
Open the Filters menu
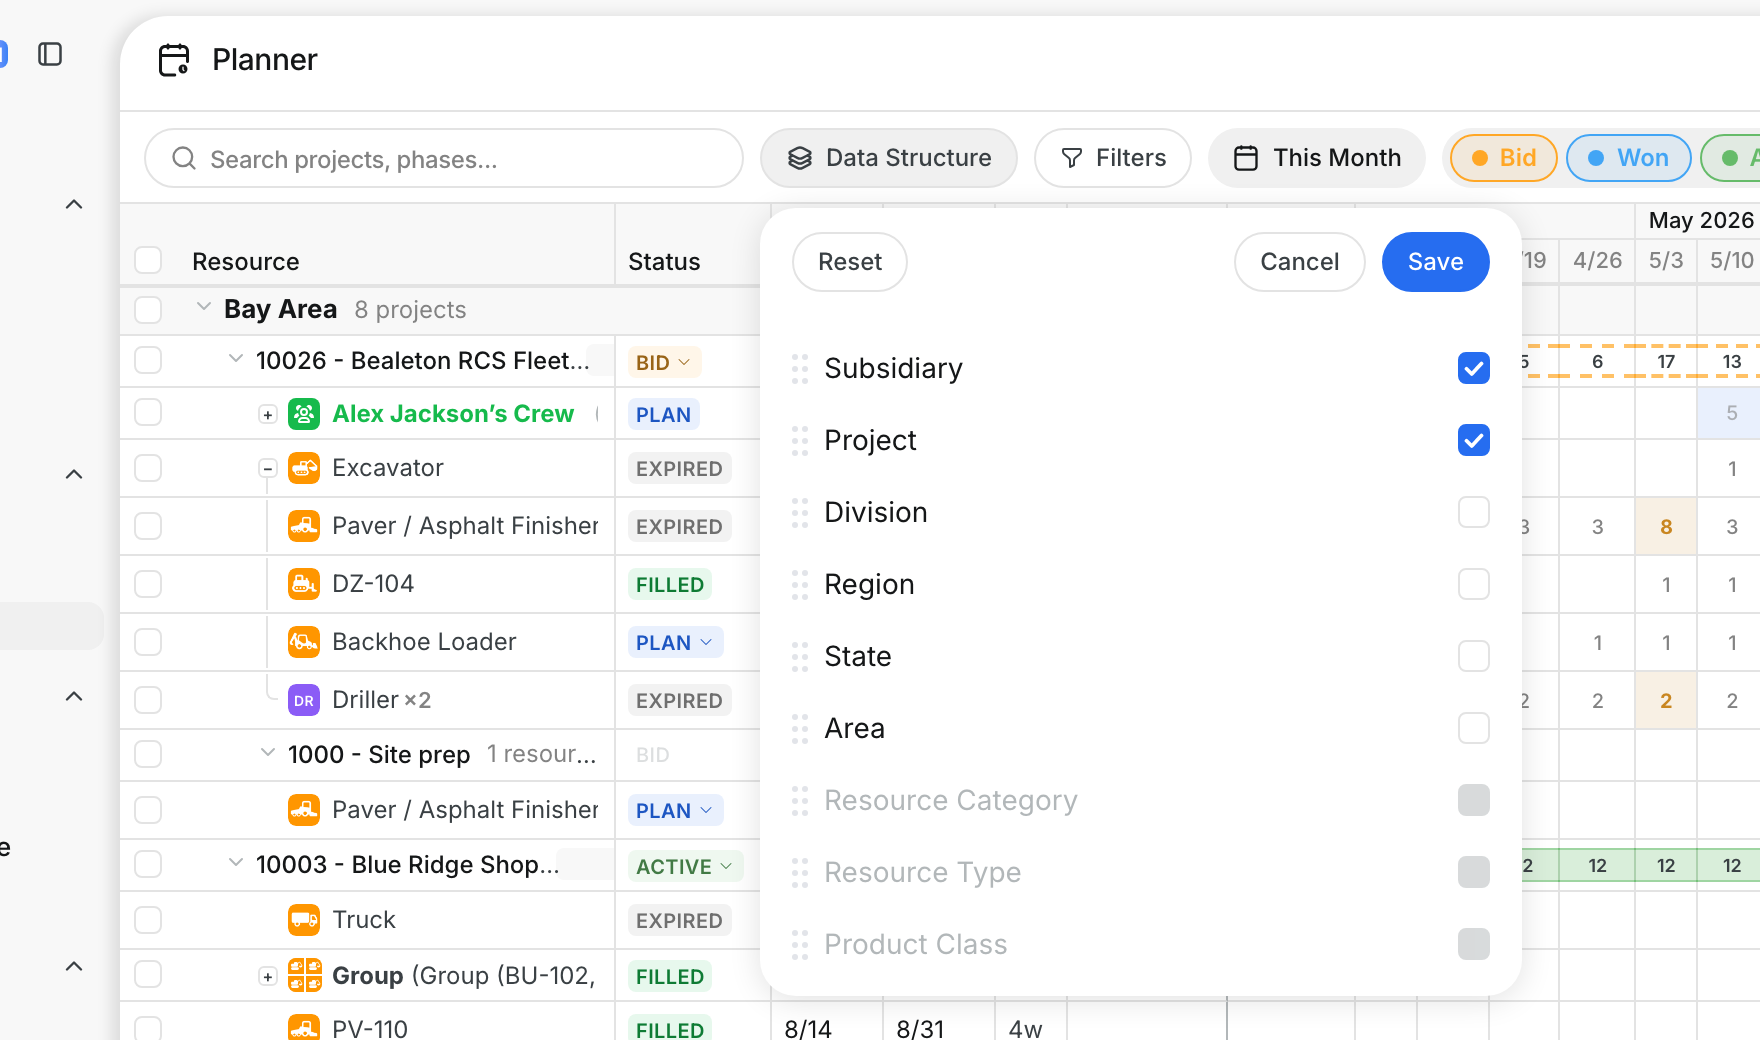click(1113, 158)
